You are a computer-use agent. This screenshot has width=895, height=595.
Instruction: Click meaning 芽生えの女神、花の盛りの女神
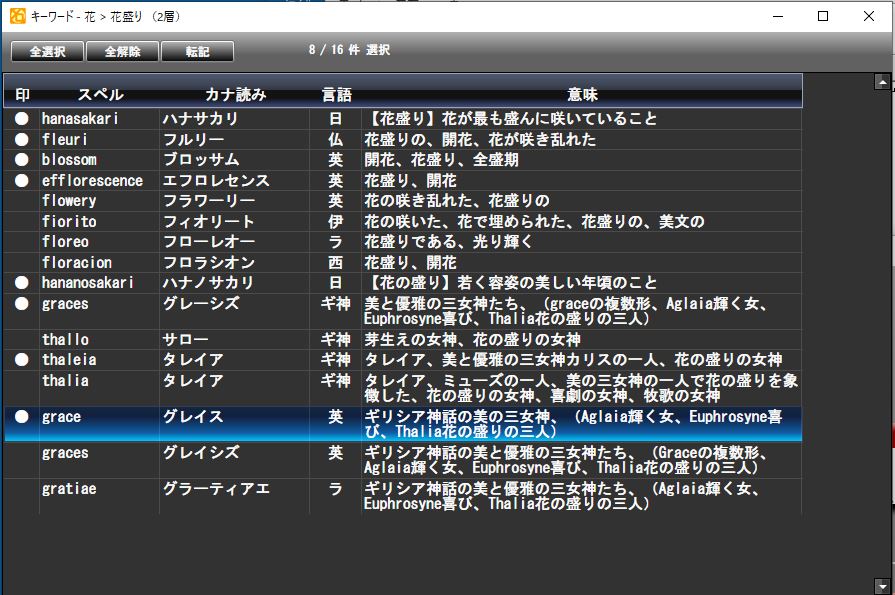[x=473, y=340]
